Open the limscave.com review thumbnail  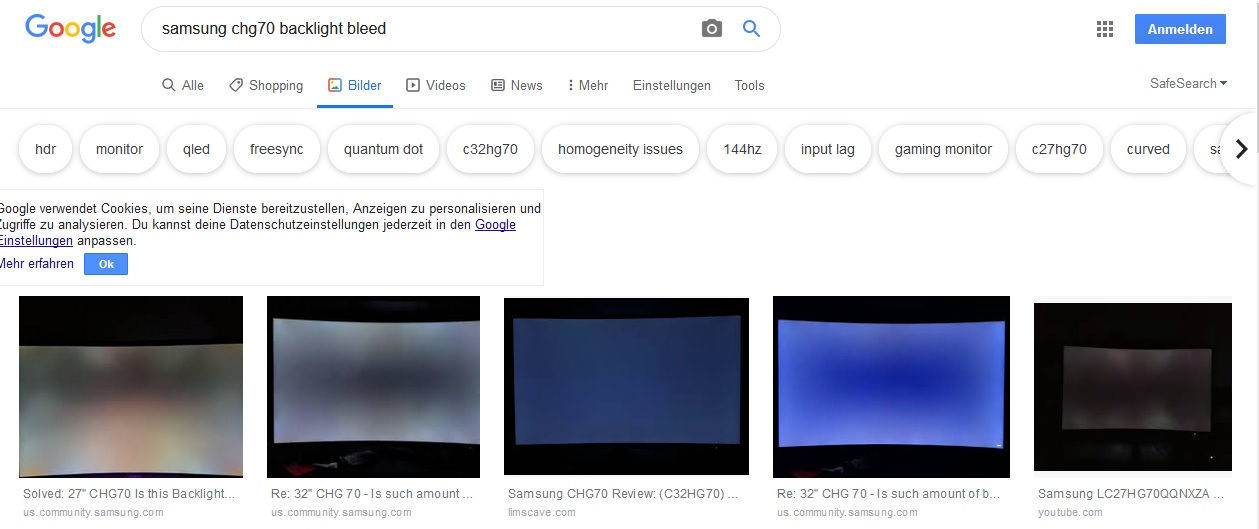coord(626,386)
